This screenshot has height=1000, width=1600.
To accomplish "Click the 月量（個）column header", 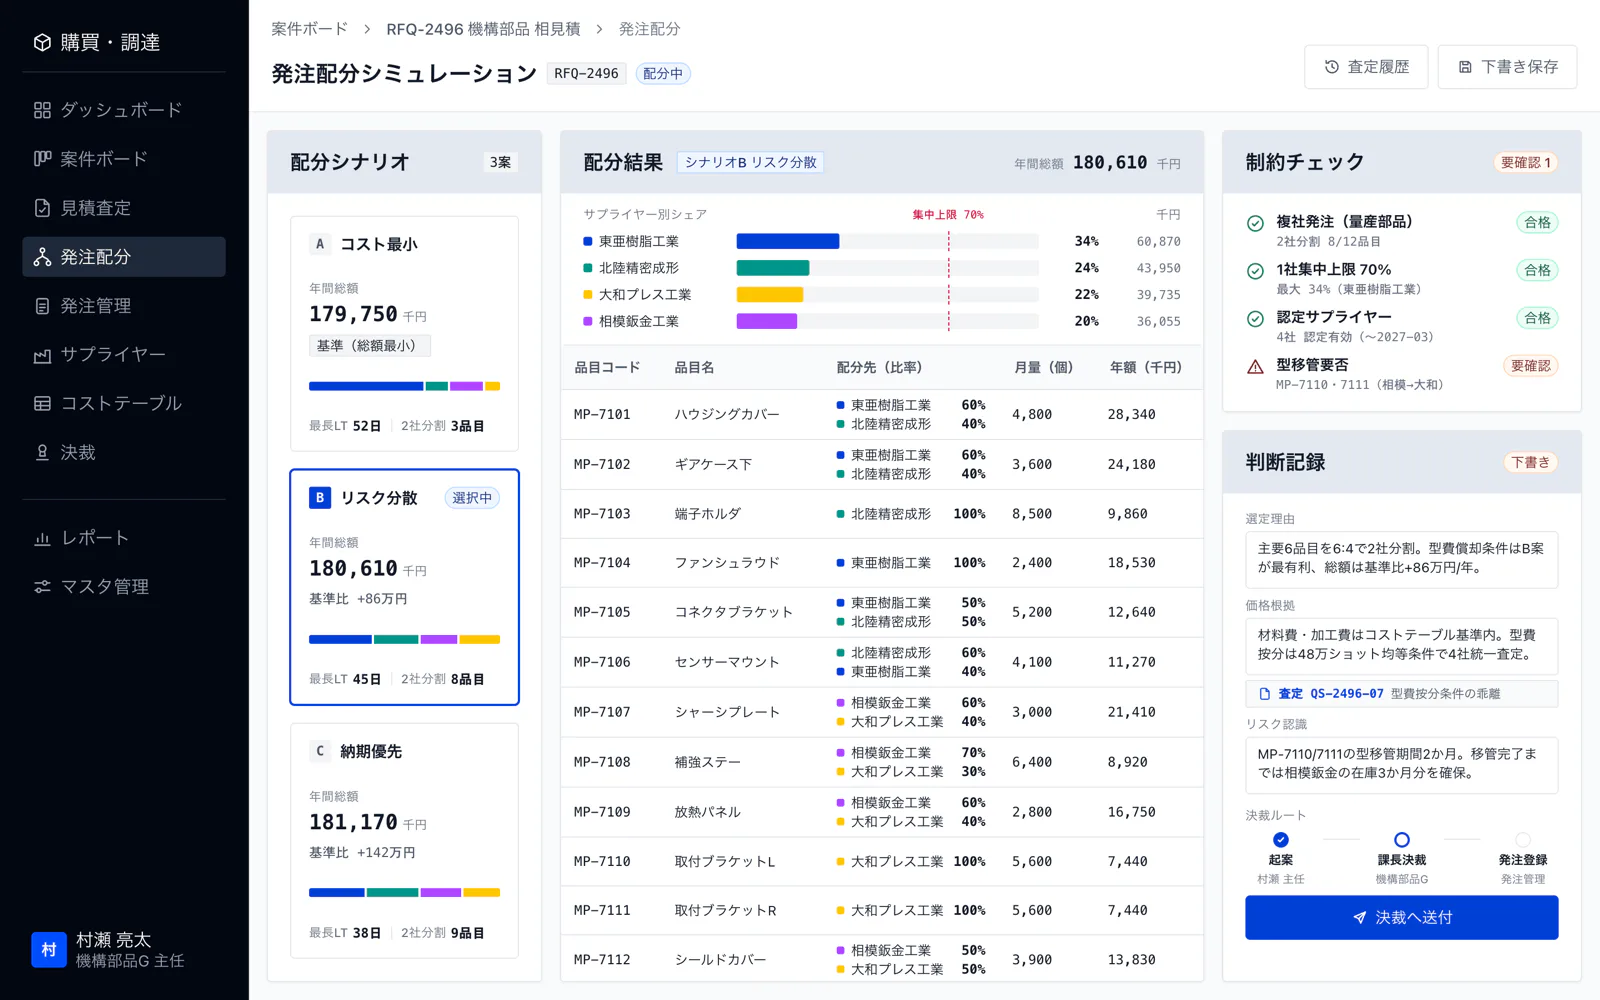I will coord(1044,368).
